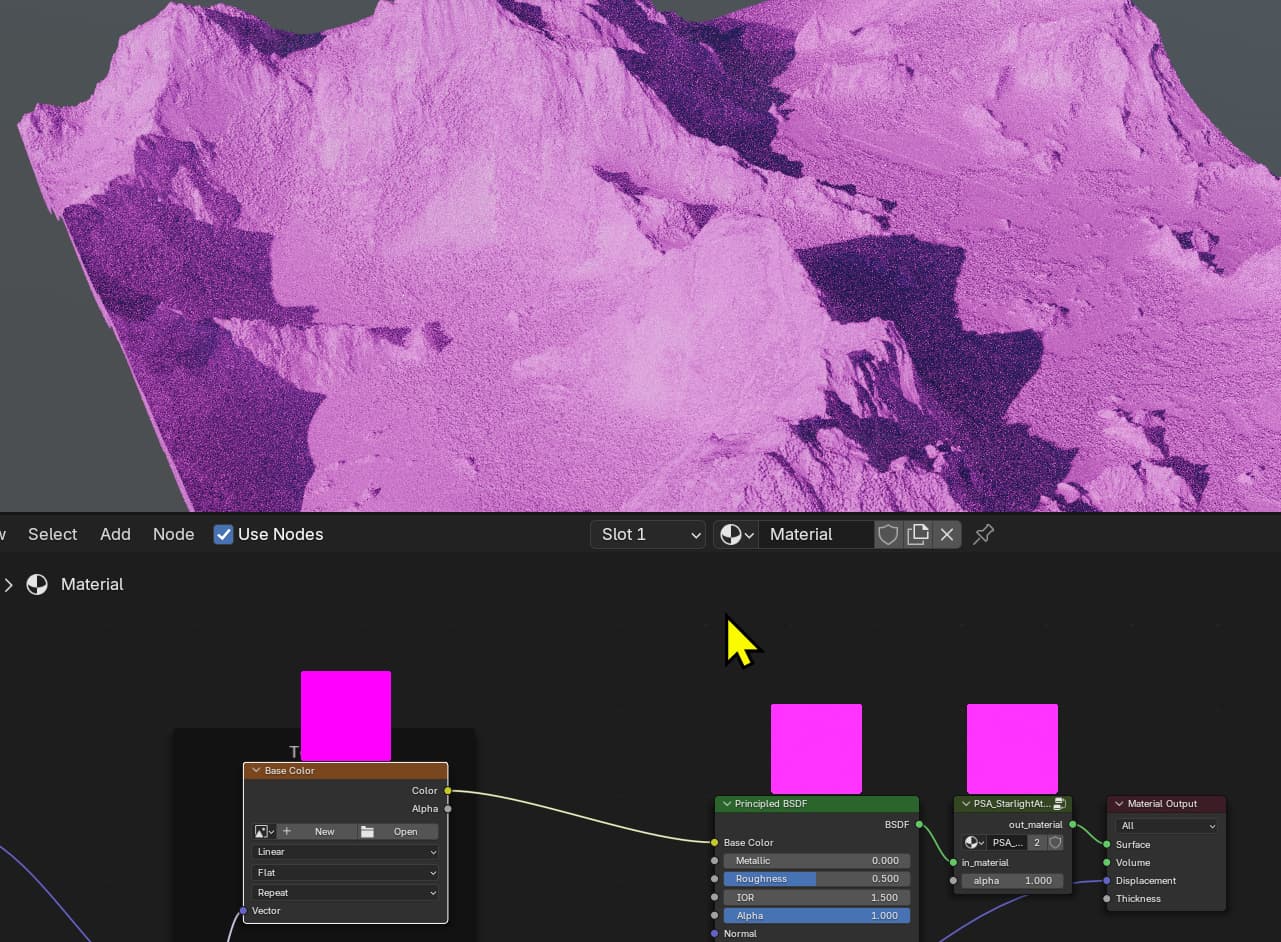Click the New image button
Image resolution: width=1281 pixels, height=942 pixels.
point(316,832)
